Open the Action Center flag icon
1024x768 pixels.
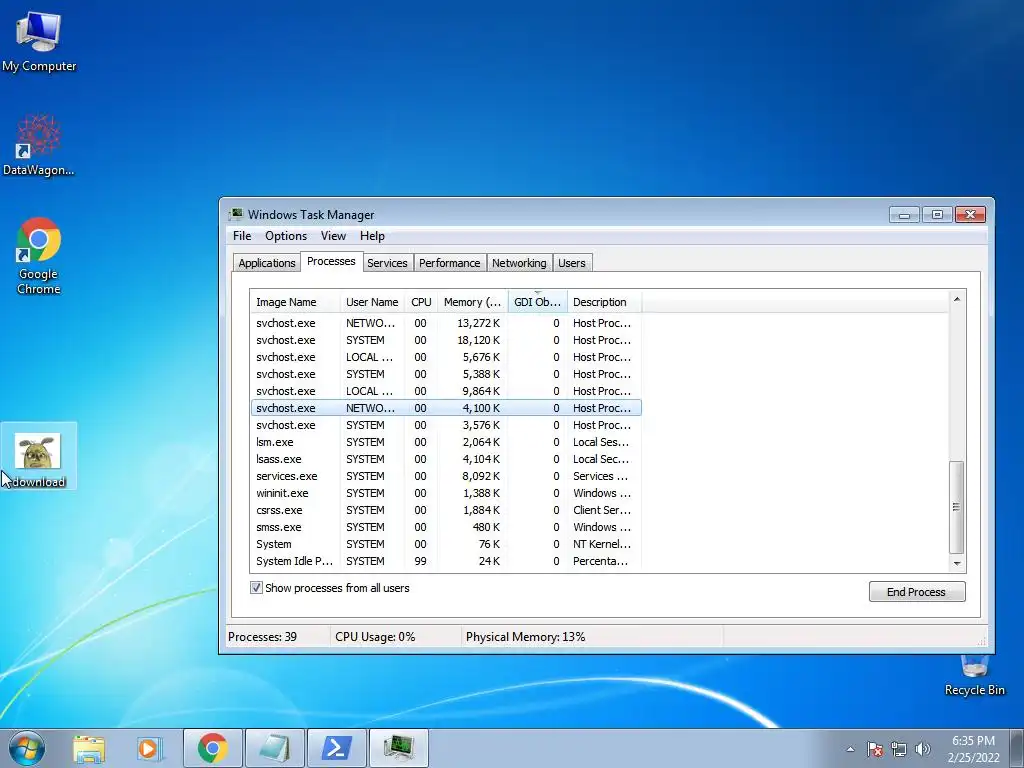click(x=875, y=749)
